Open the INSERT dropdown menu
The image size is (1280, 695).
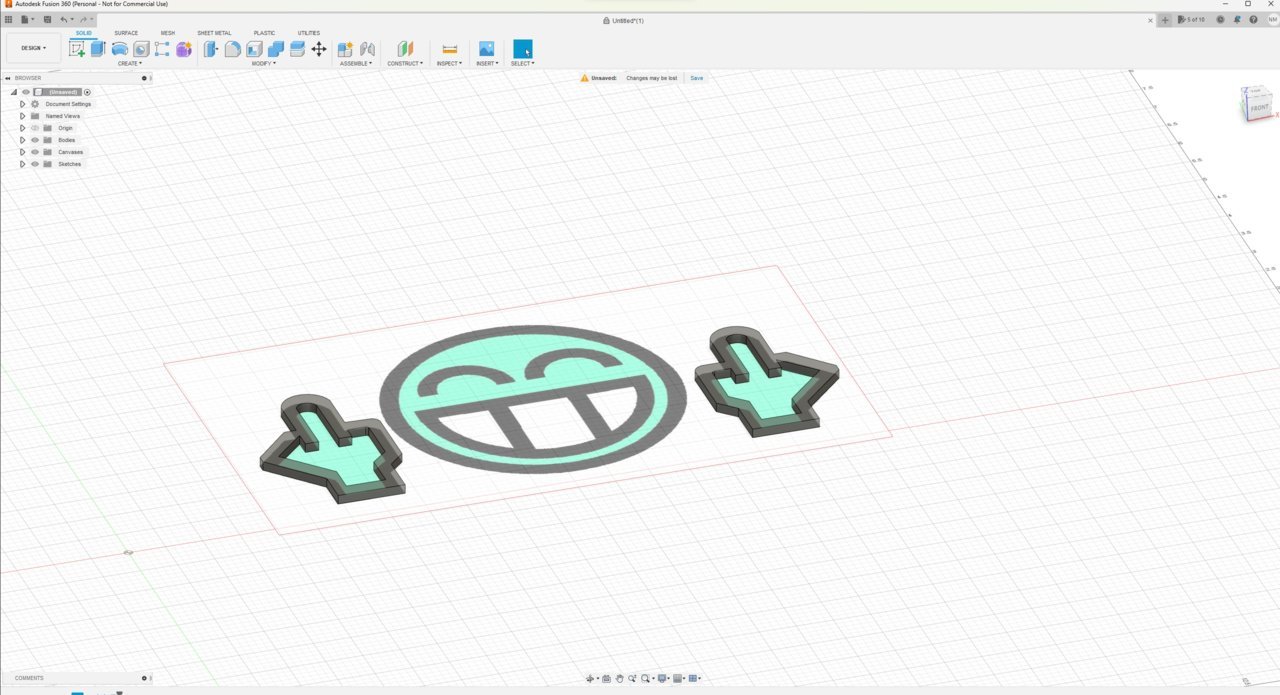click(487, 63)
